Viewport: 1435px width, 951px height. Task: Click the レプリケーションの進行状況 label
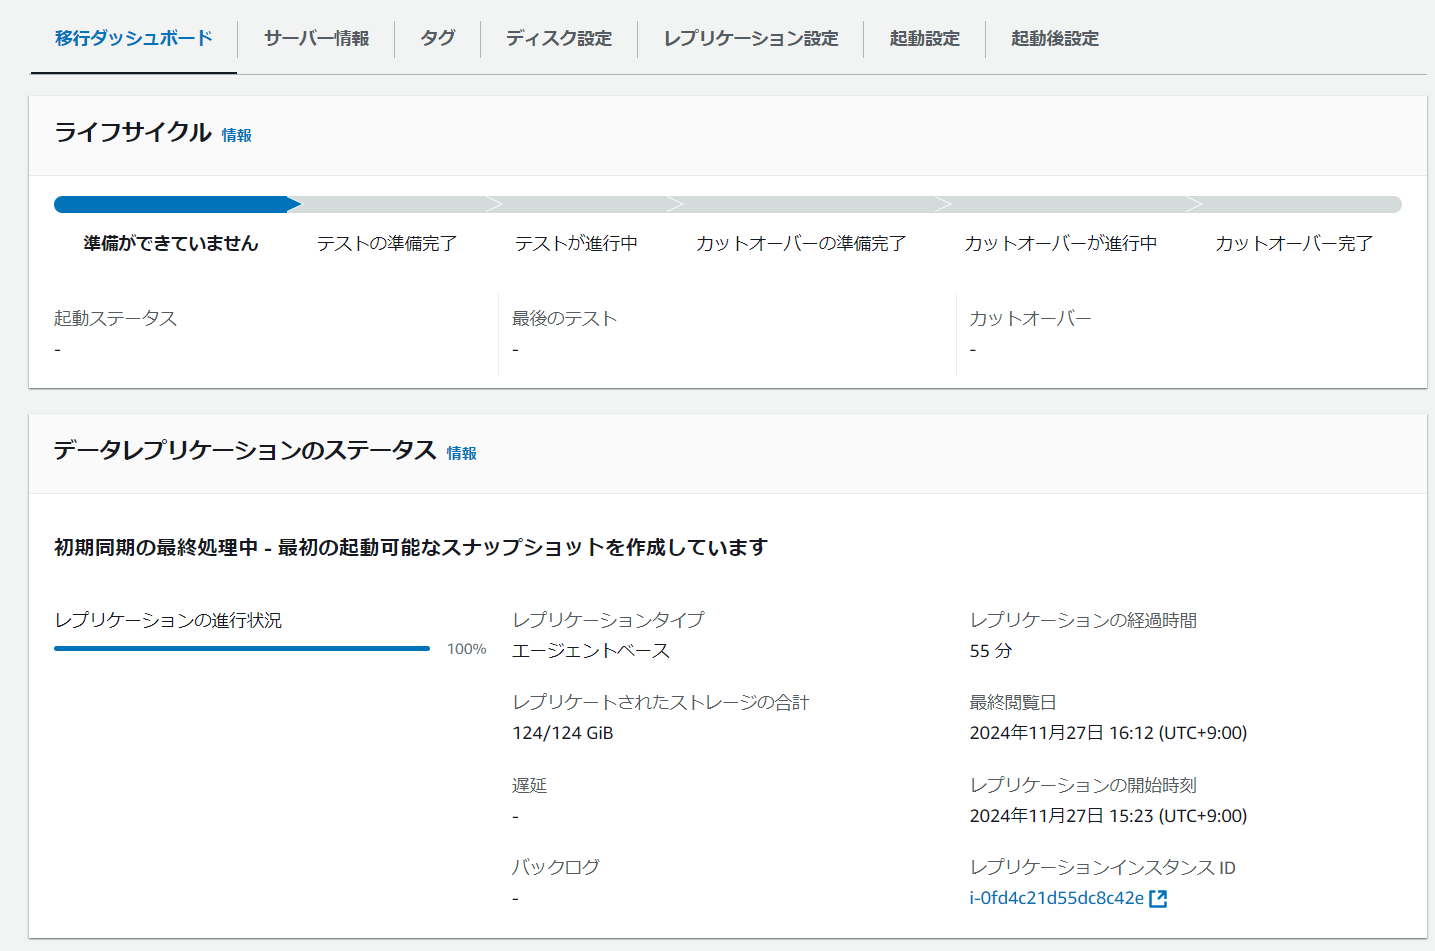(x=168, y=620)
